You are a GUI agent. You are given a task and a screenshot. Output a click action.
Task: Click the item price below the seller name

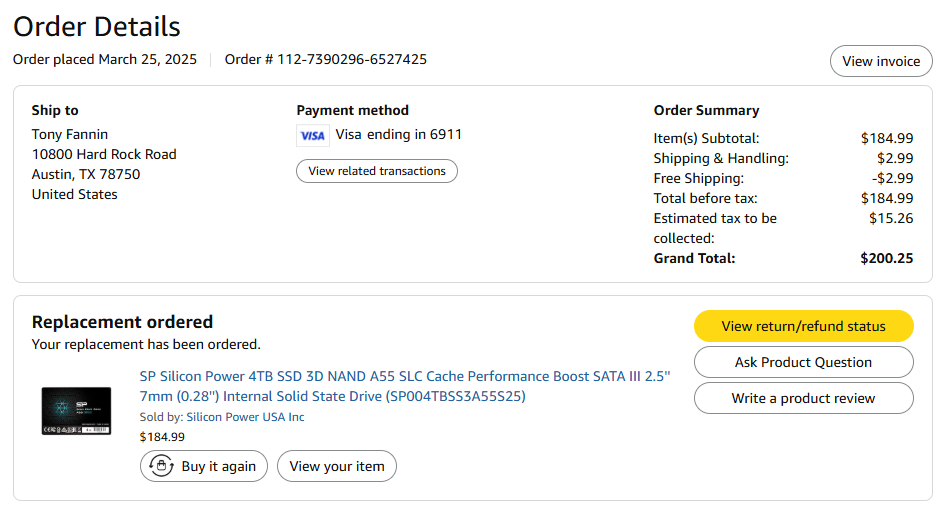coord(162,437)
